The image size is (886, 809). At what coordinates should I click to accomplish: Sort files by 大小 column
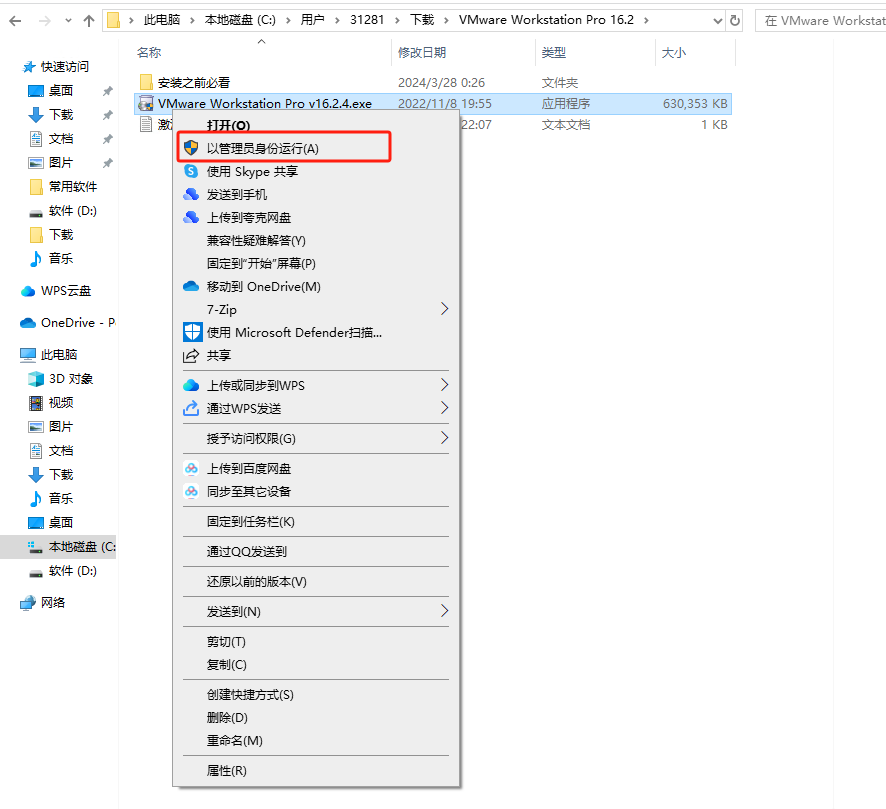coord(674,53)
